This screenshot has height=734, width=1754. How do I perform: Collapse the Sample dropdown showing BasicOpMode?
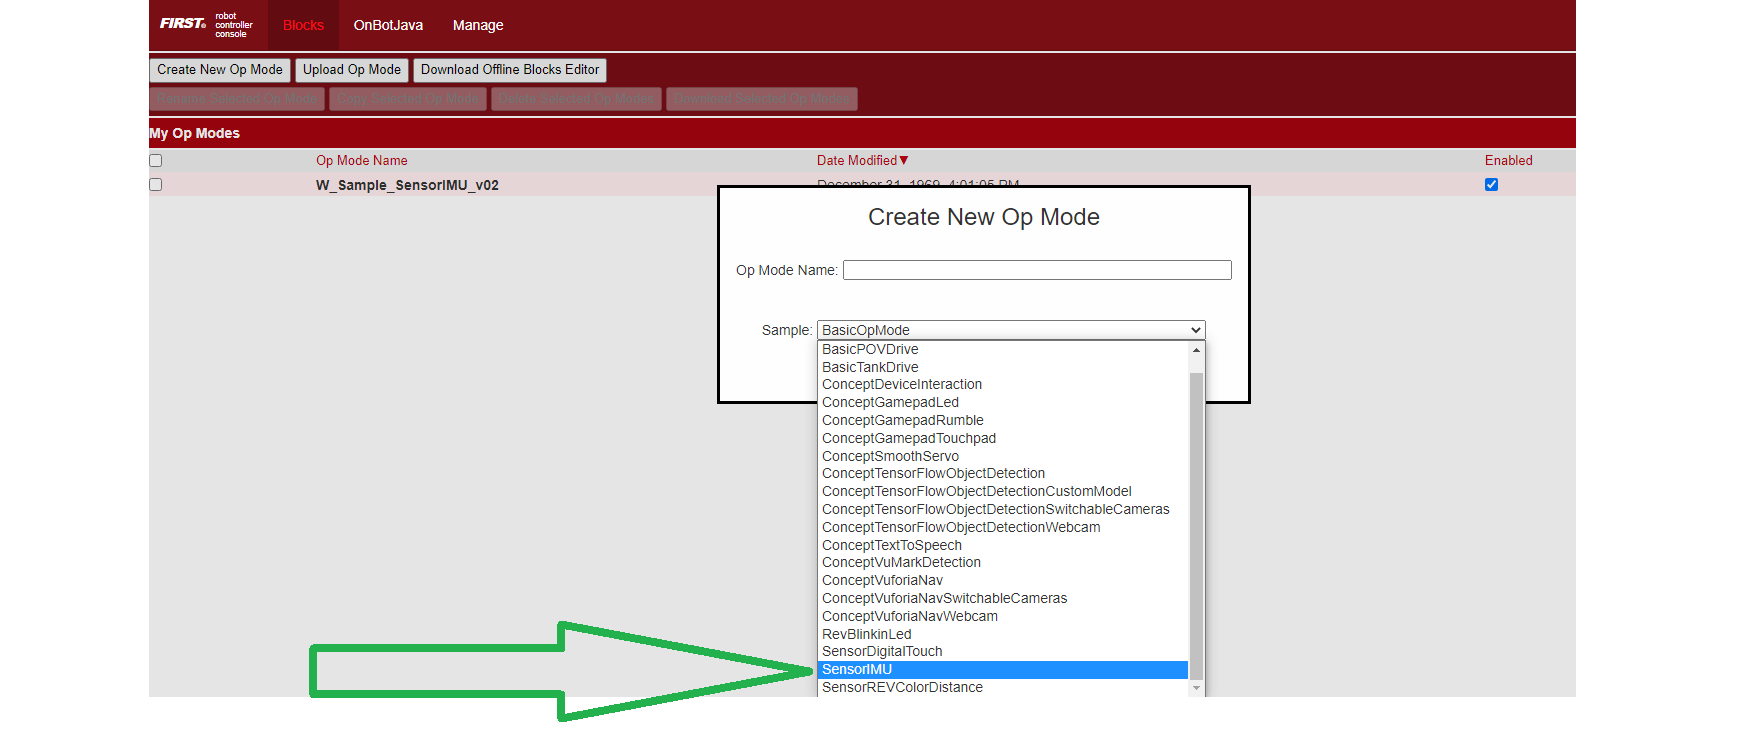coord(1010,330)
